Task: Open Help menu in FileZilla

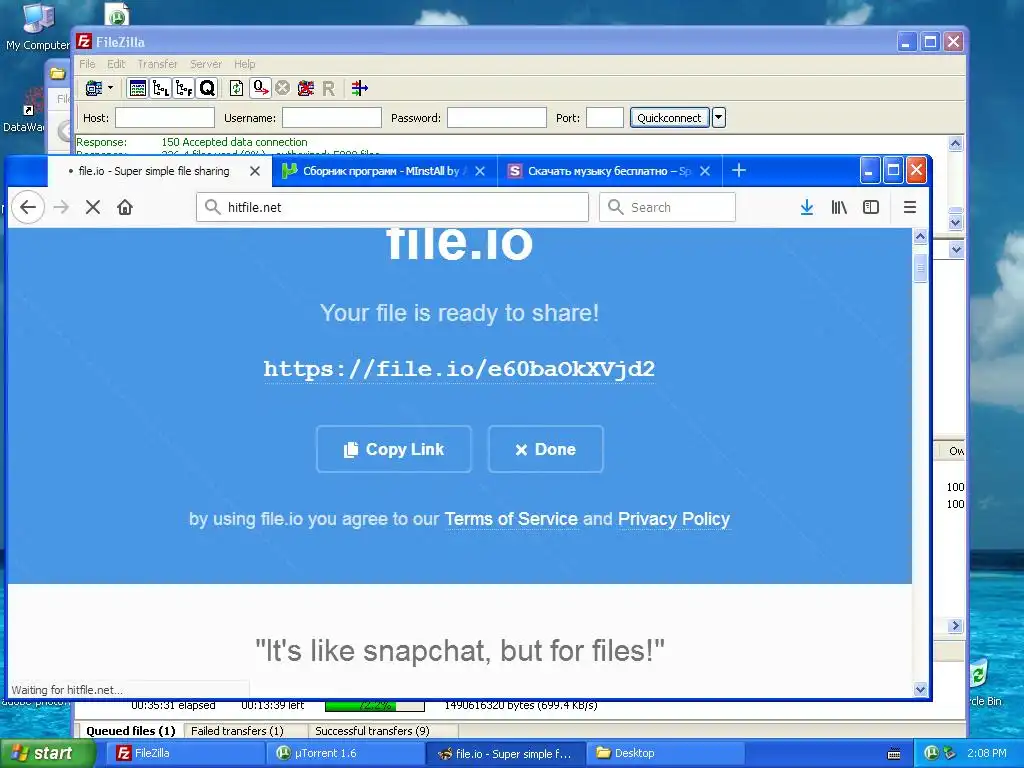Action: (245, 64)
